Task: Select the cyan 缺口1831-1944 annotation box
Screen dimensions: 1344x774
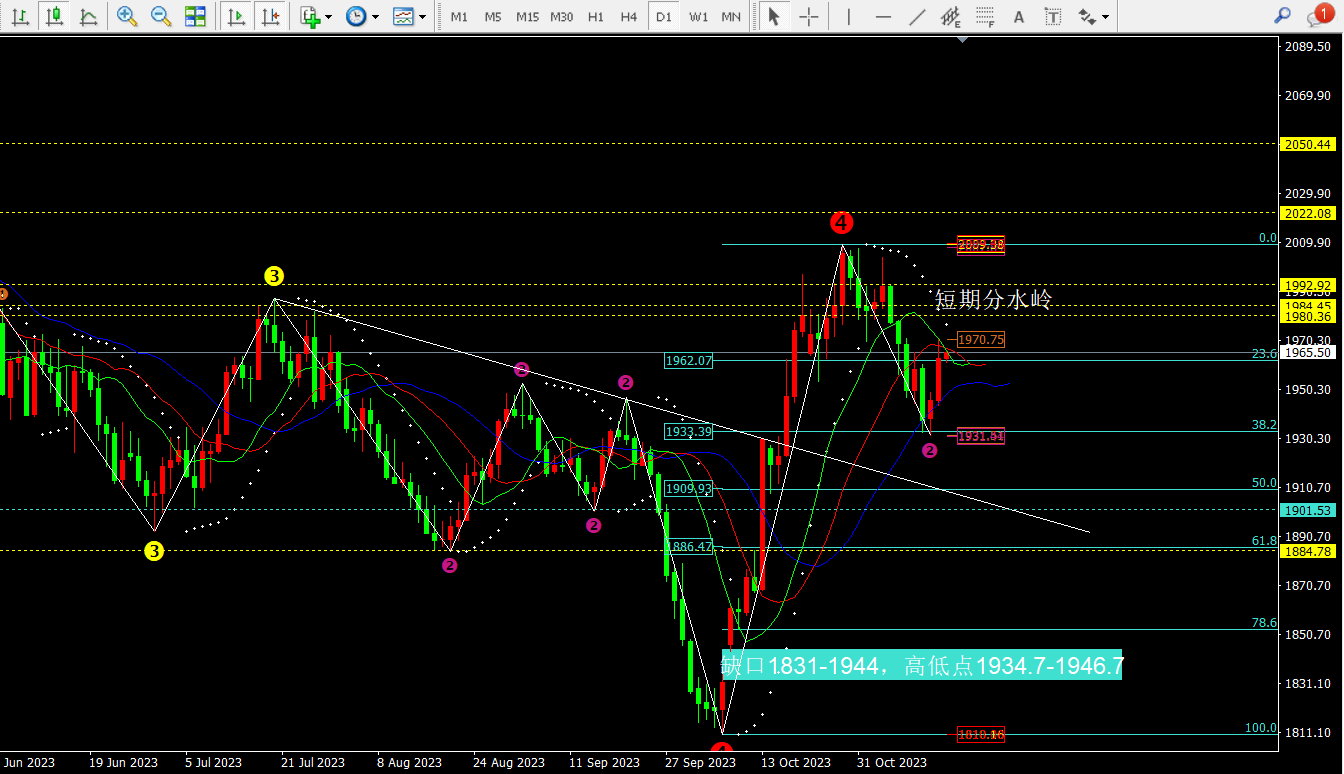Action: (922, 665)
